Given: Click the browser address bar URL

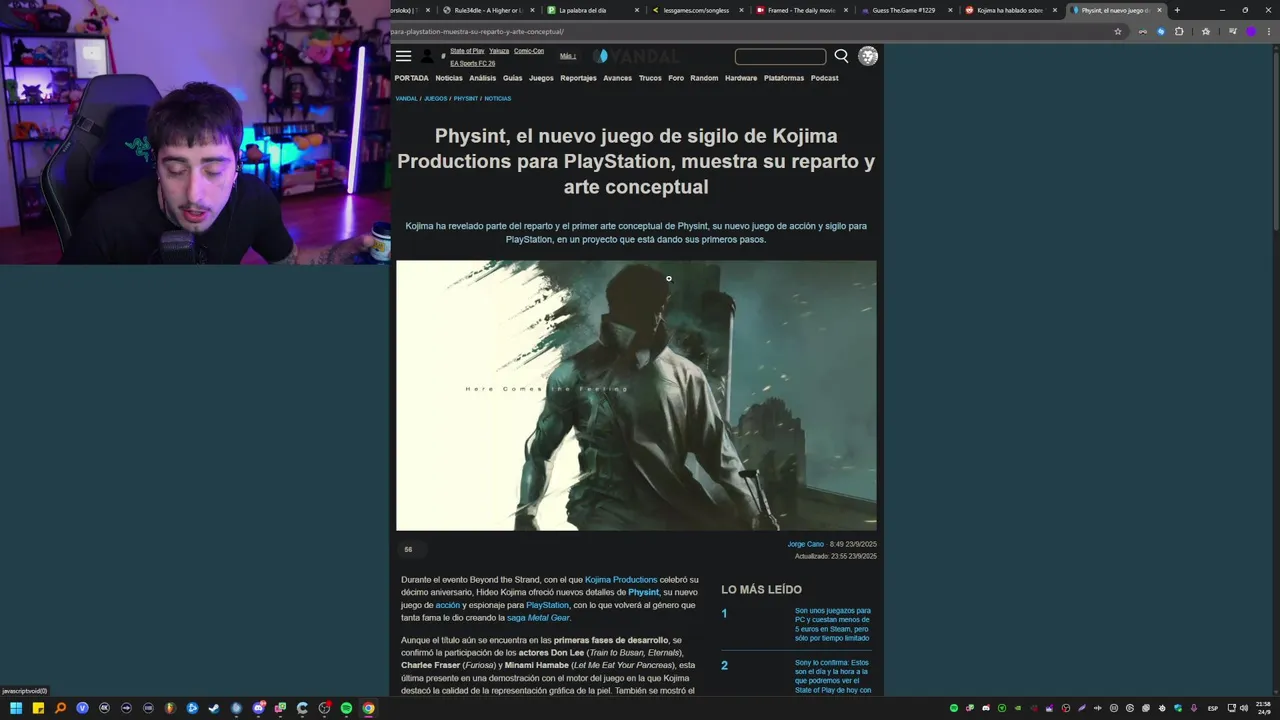Looking at the screenshot, I should tap(478, 31).
